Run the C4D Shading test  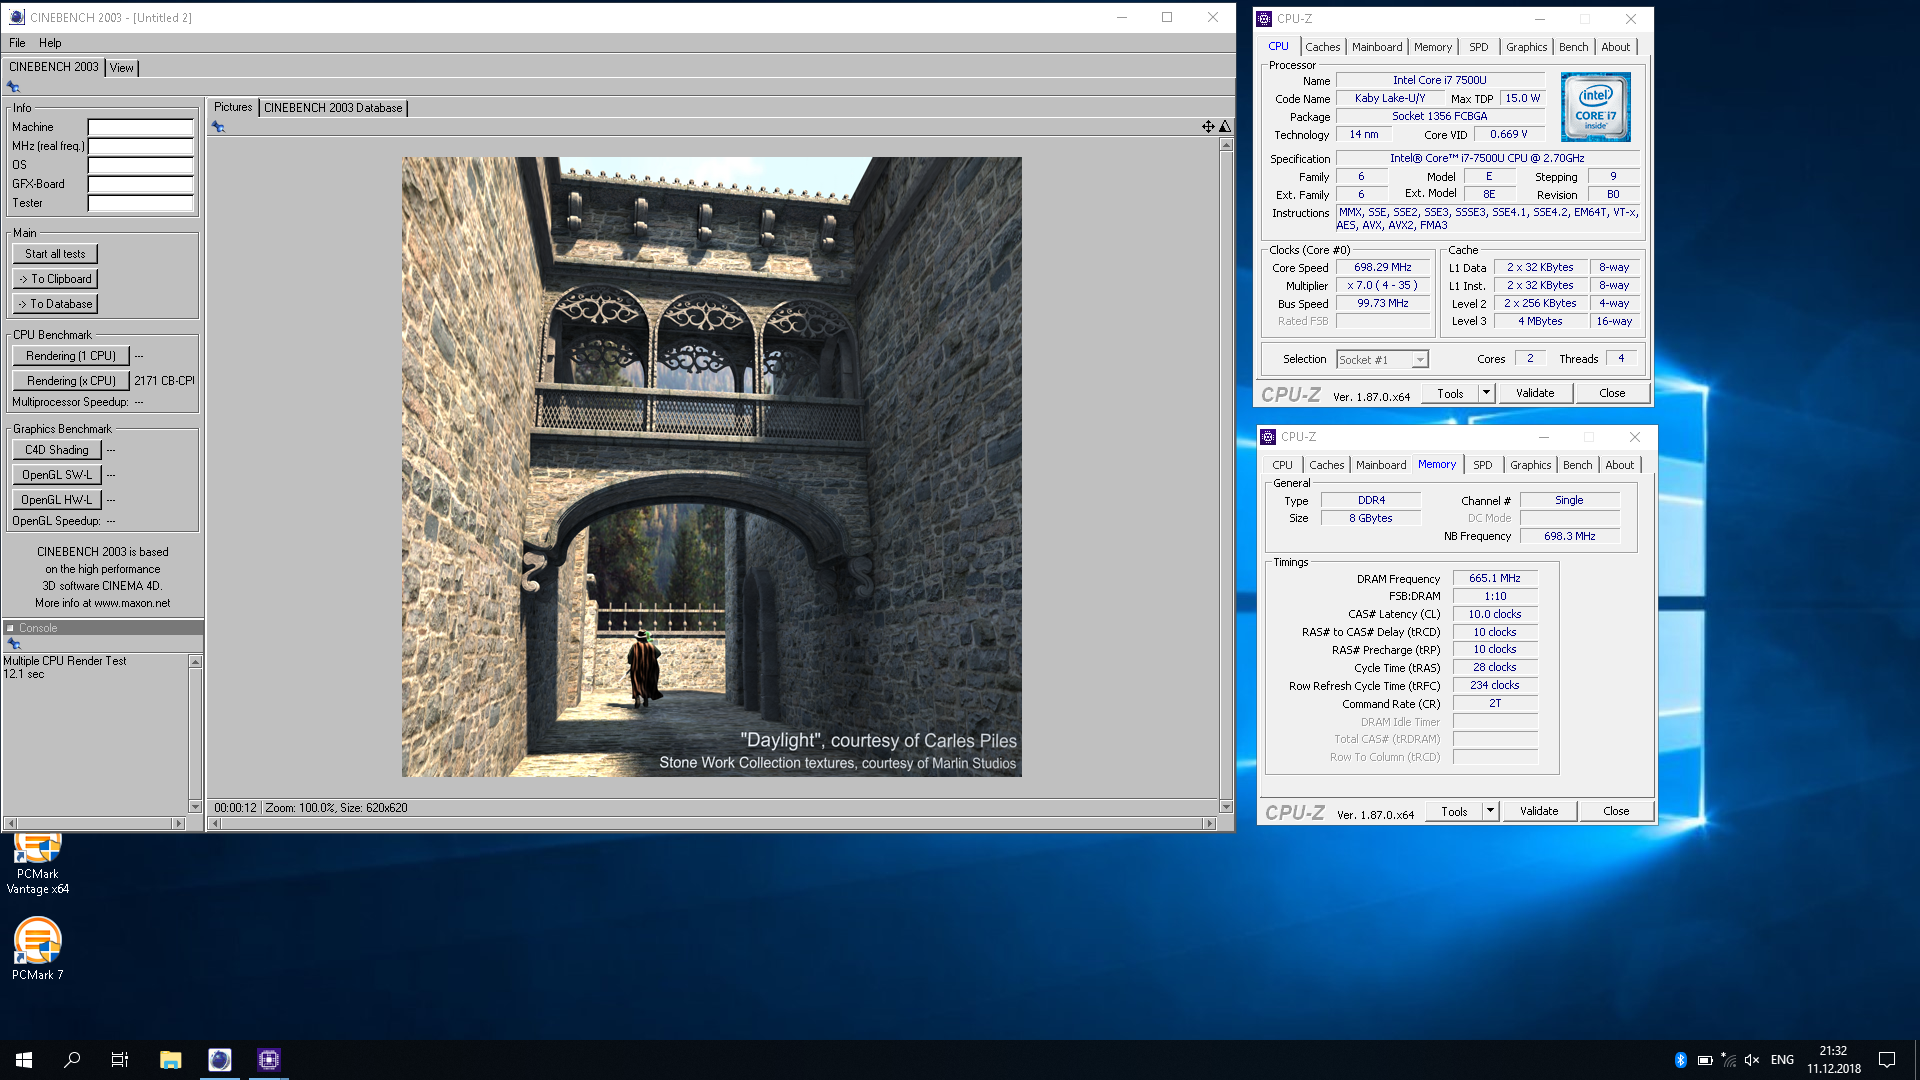[x=57, y=450]
